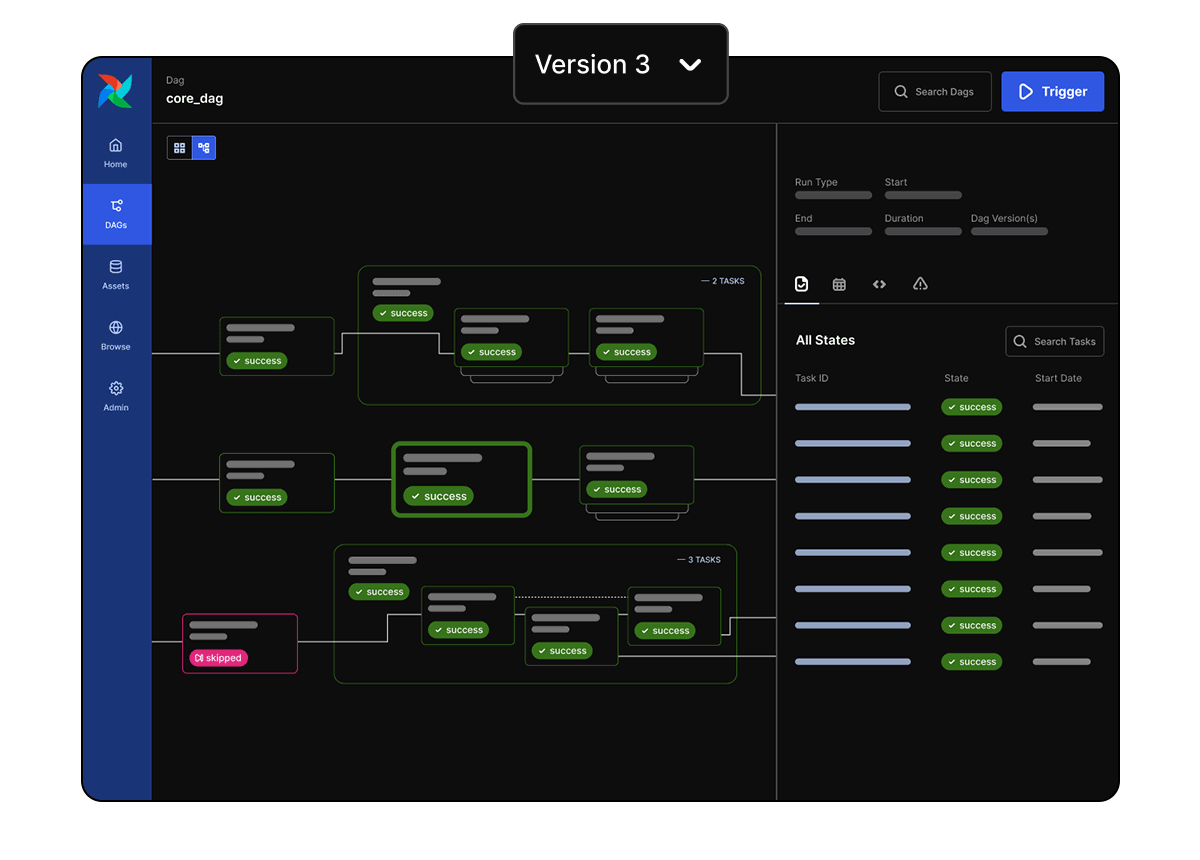Go to DAGs in the sidebar

point(116,214)
